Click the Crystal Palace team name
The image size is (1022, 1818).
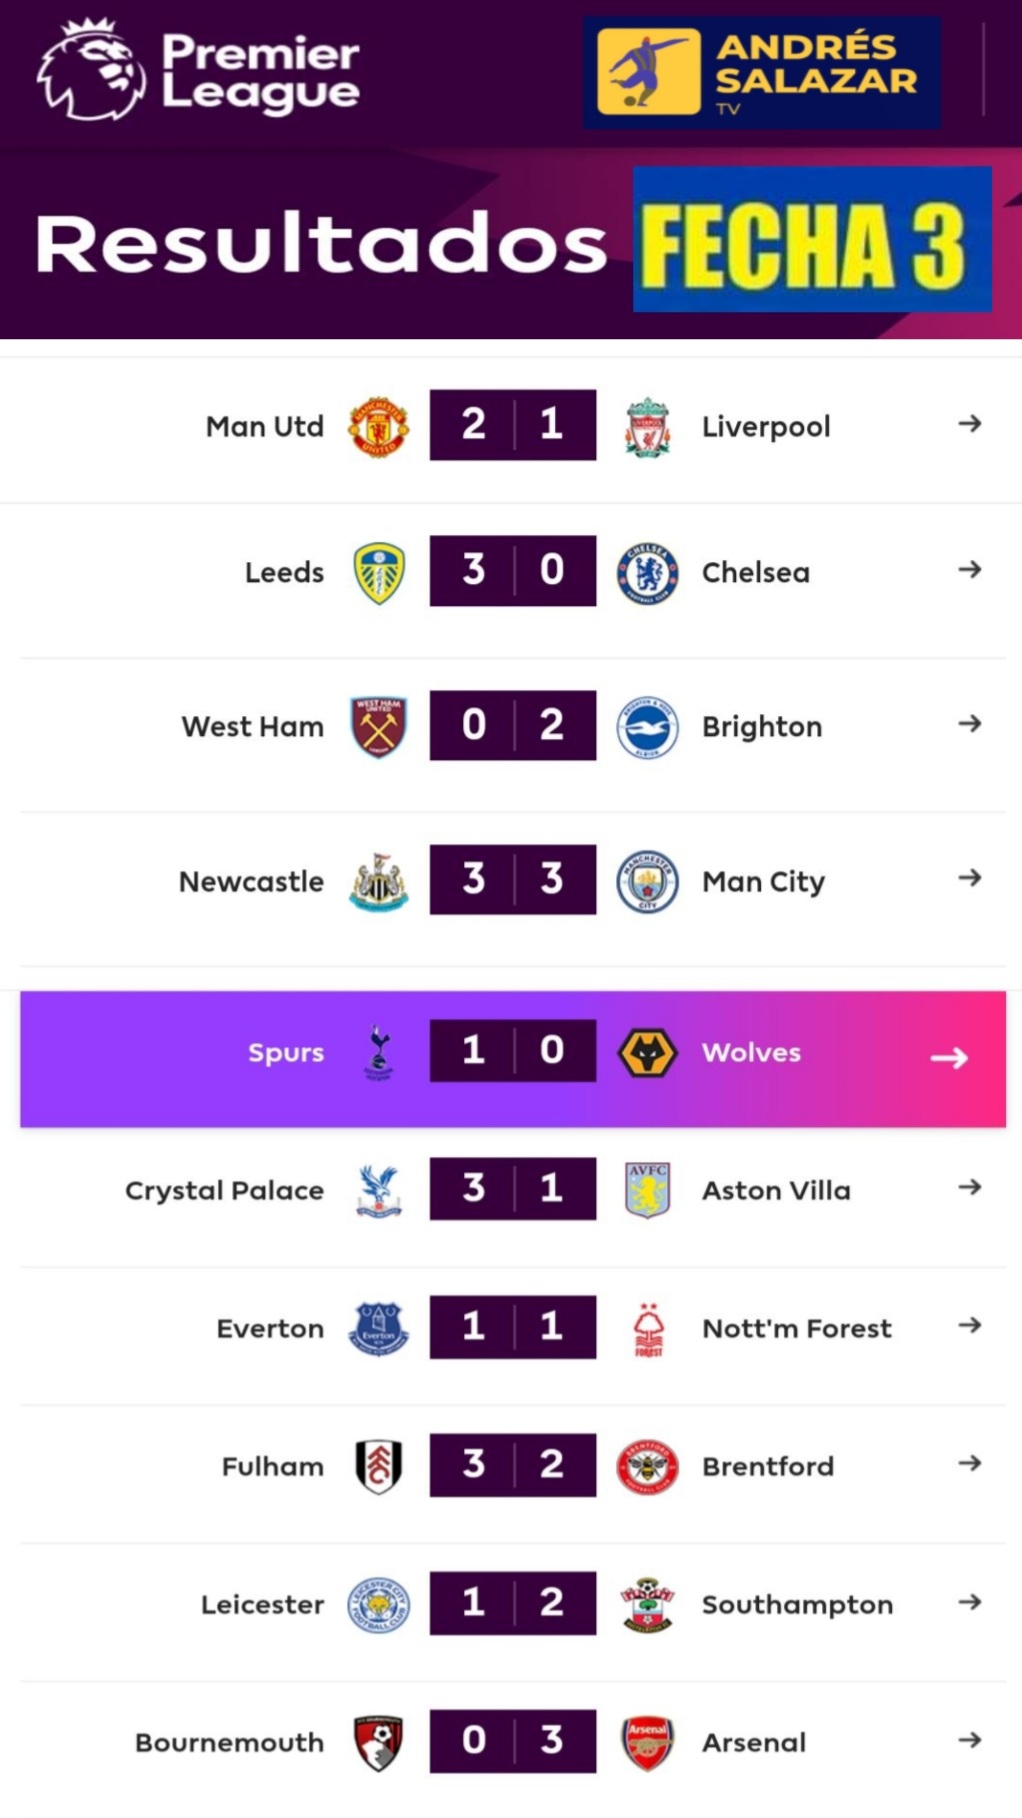[224, 1190]
